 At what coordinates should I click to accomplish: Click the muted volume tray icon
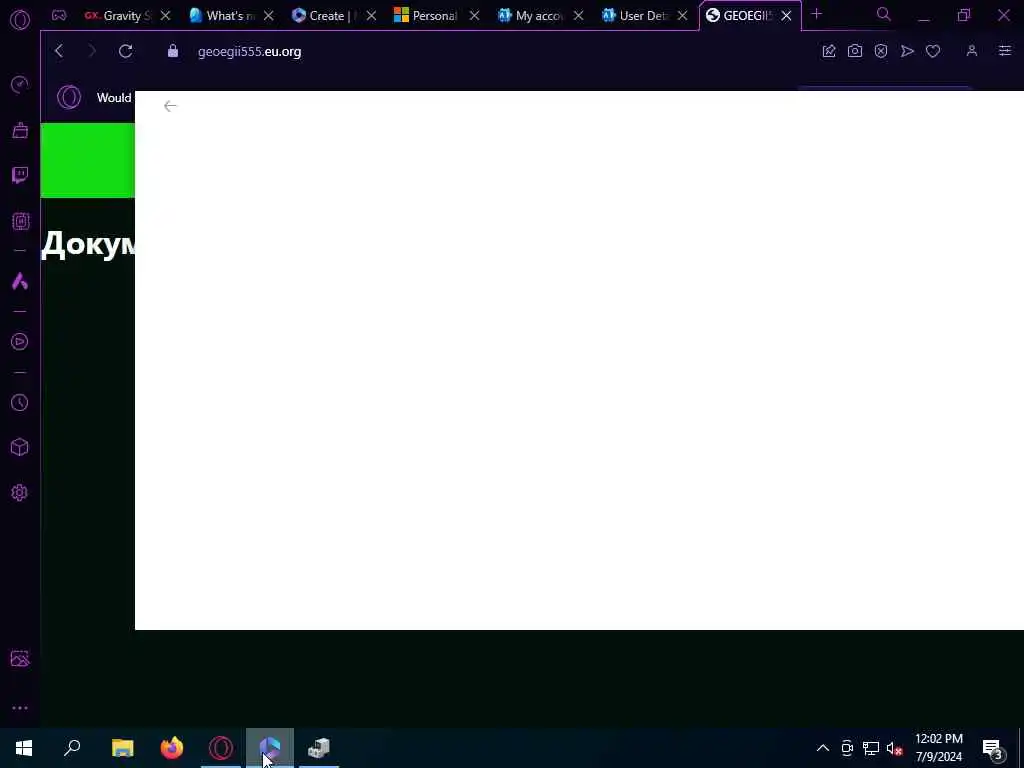[x=894, y=748]
